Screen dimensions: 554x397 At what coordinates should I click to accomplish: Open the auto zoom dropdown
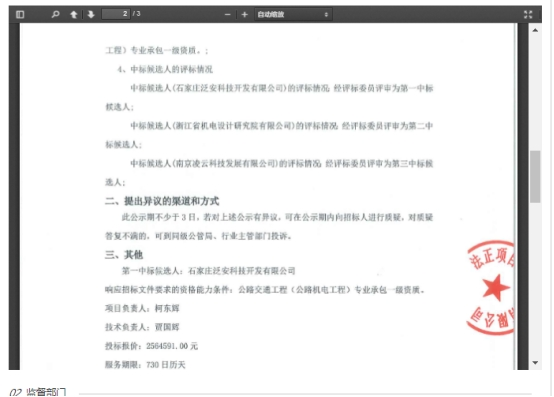coord(293,14)
